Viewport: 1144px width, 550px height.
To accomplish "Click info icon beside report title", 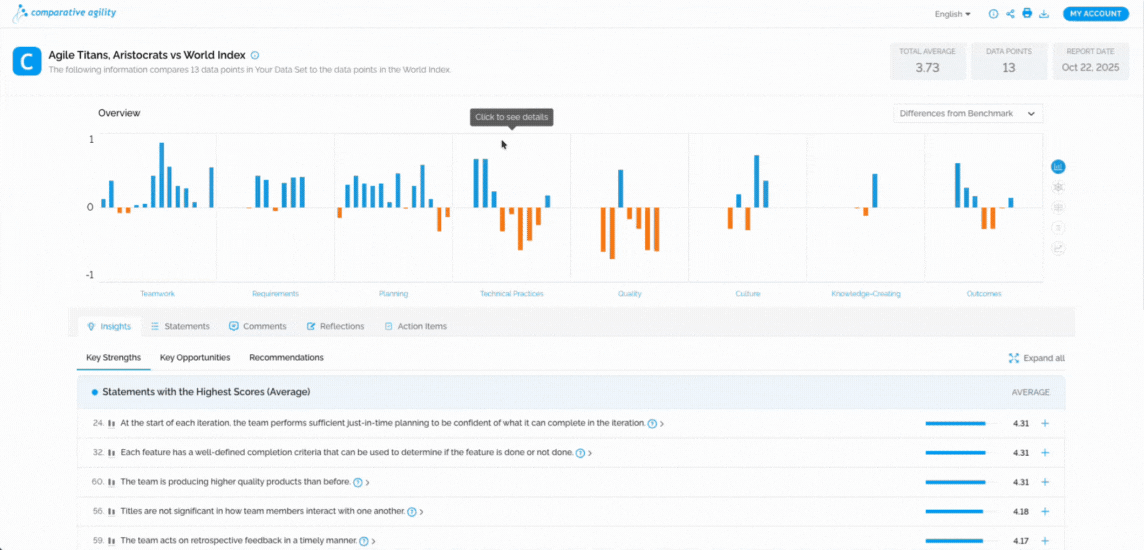I will [255, 56].
